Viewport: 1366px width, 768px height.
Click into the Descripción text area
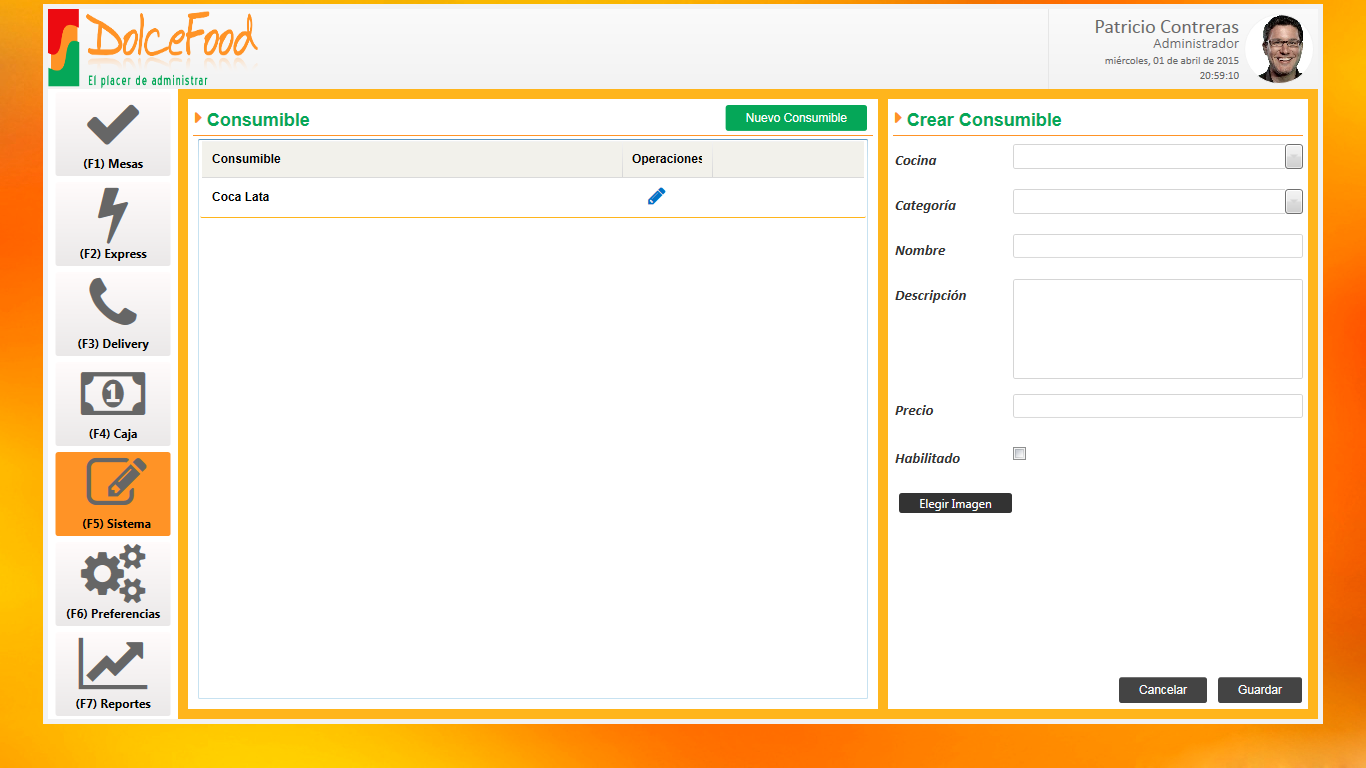point(1157,329)
